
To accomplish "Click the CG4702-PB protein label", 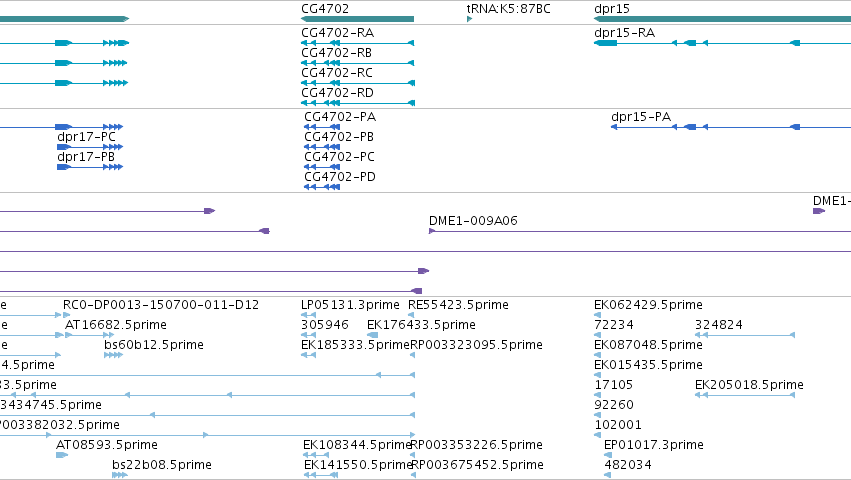I will click(x=339, y=137).
